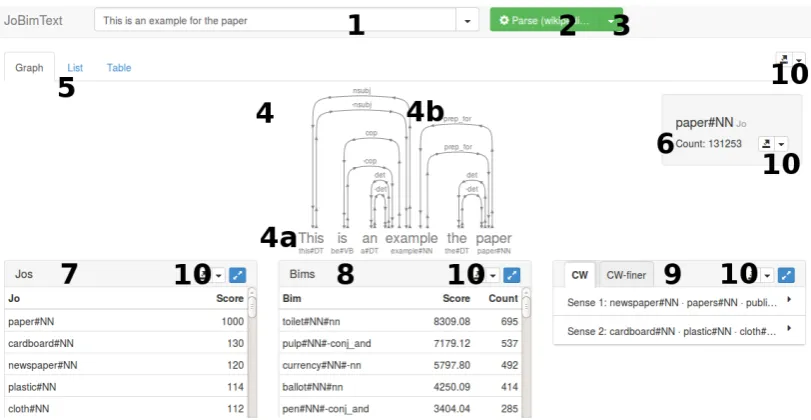Click the Sense 2 cardboard#NN entry text
811x420 pixels.
click(672, 332)
